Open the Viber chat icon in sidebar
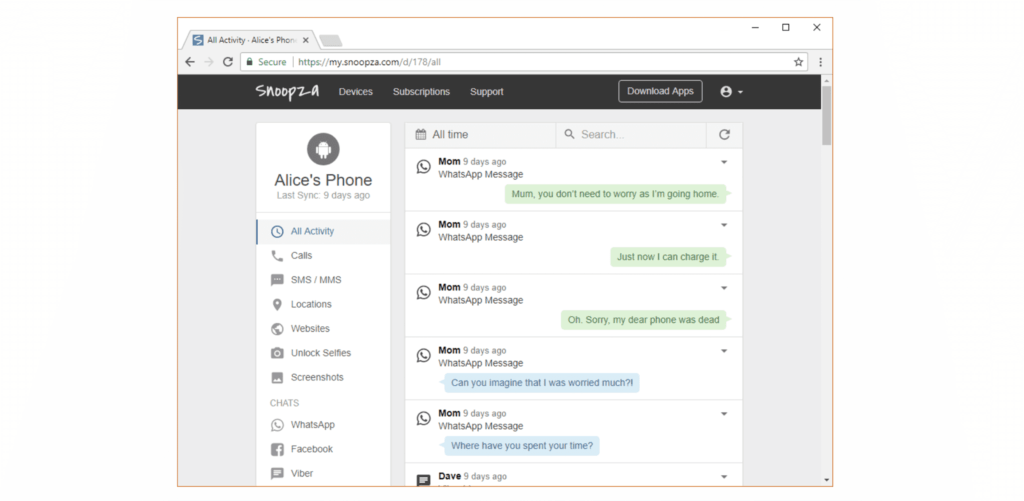 click(278, 474)
